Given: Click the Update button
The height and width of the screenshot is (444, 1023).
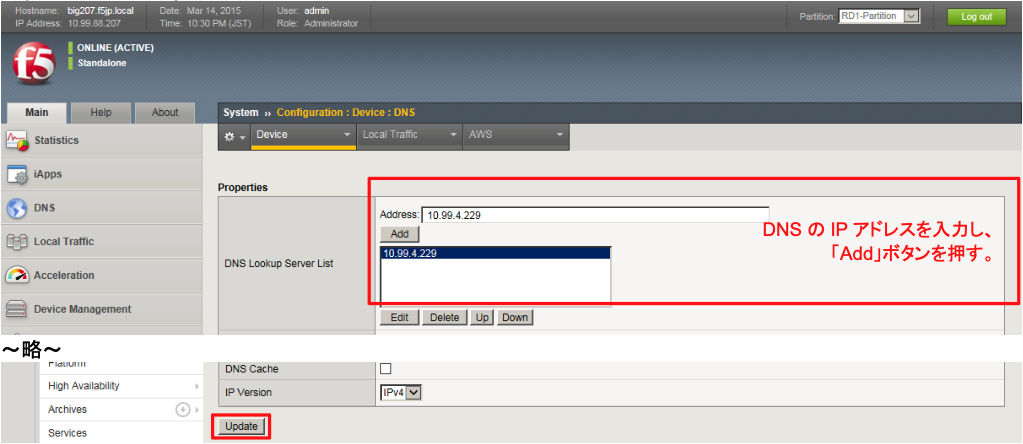Looking at the screenshot, I should click(x=241, y=426).
